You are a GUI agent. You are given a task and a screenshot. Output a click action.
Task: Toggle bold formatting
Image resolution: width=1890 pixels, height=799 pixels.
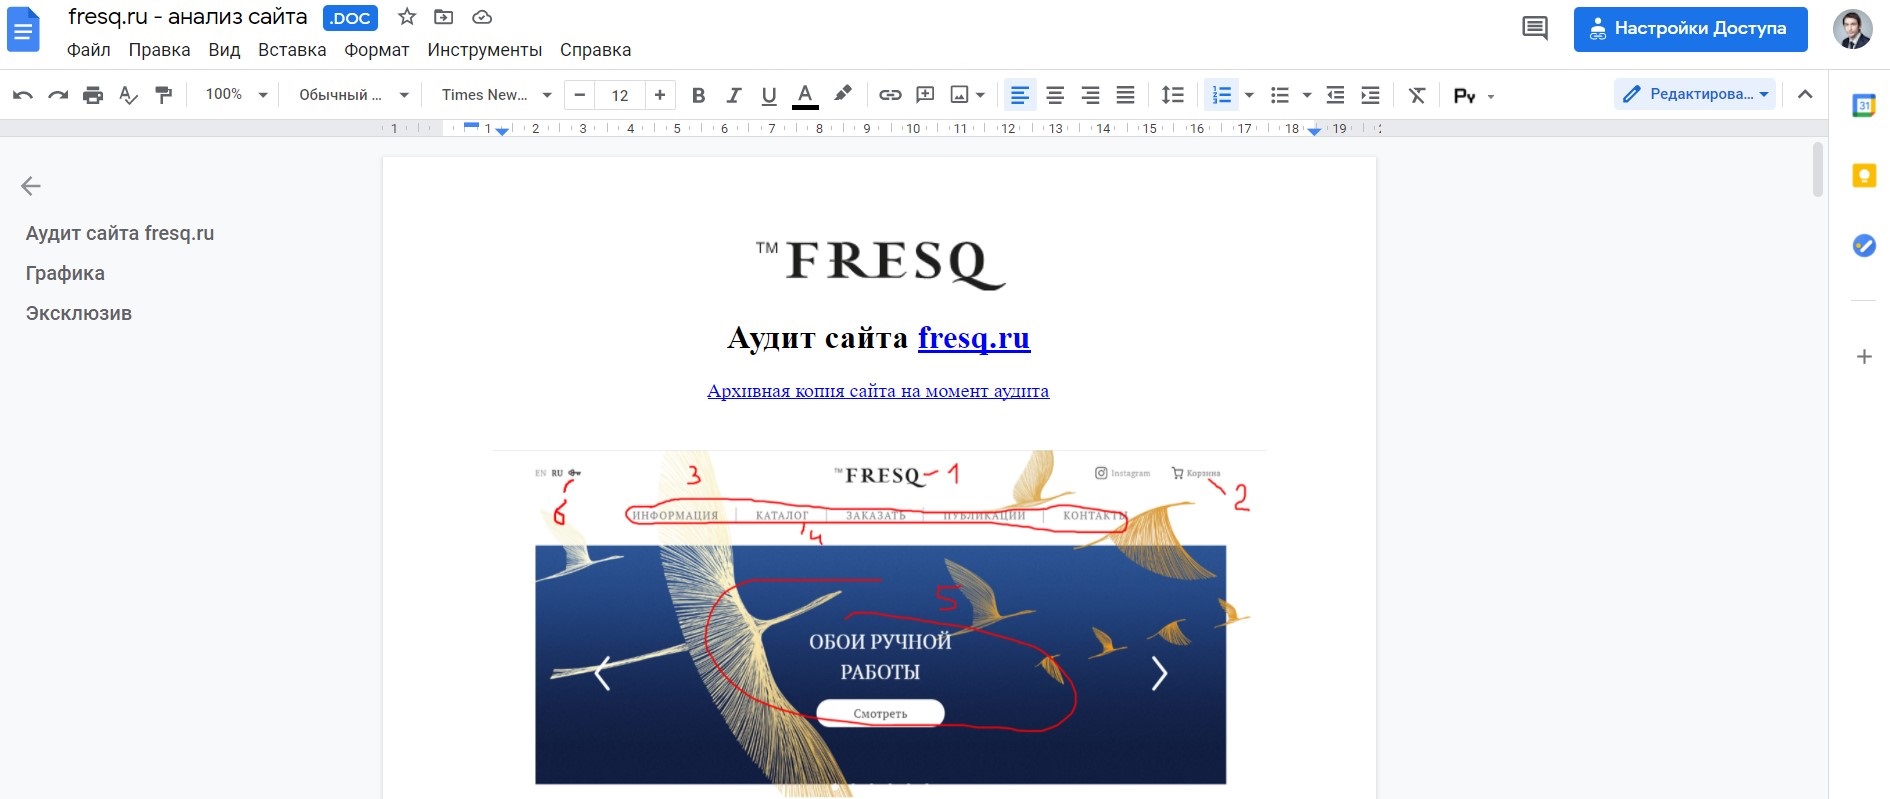[699, 95]
